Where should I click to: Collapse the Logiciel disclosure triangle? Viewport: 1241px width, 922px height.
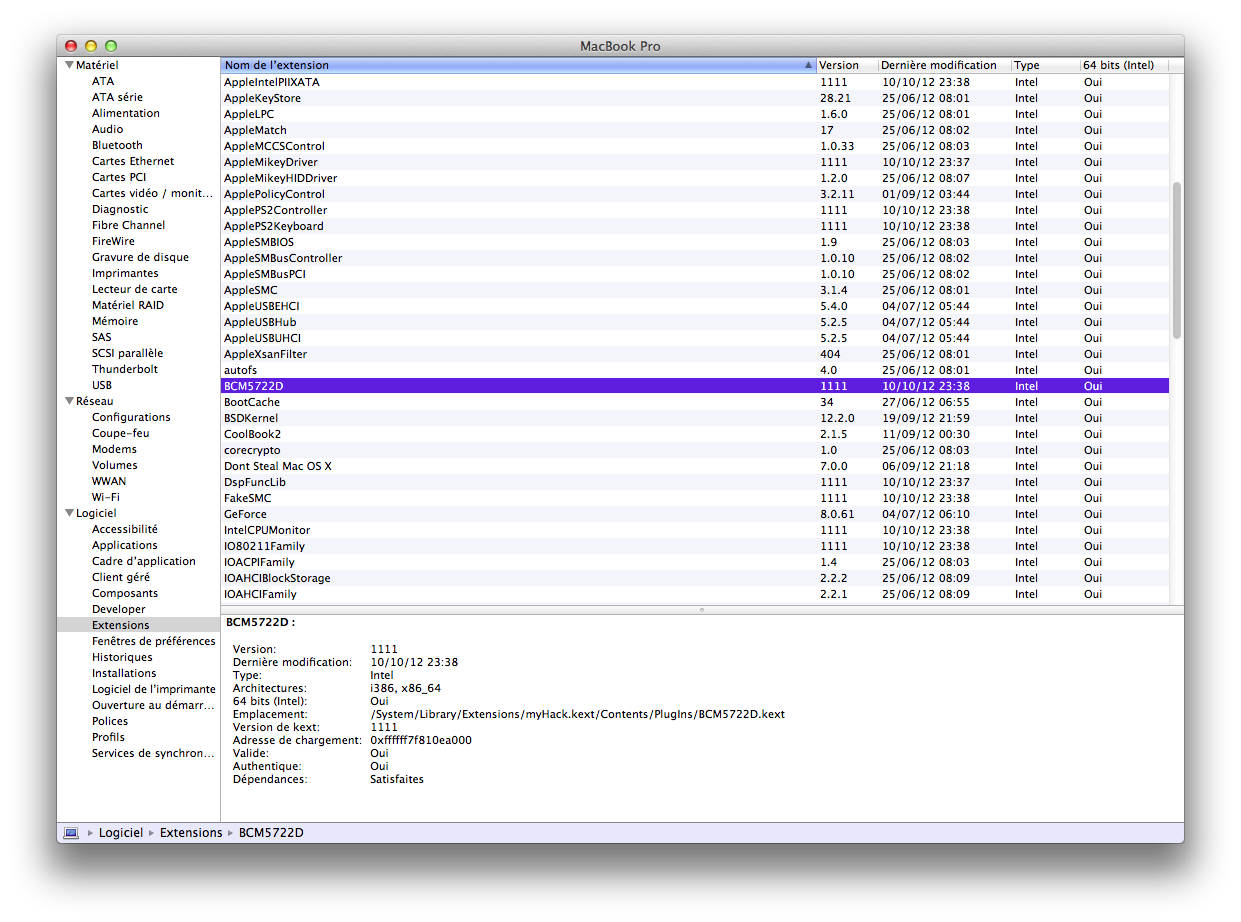[69, 513]
